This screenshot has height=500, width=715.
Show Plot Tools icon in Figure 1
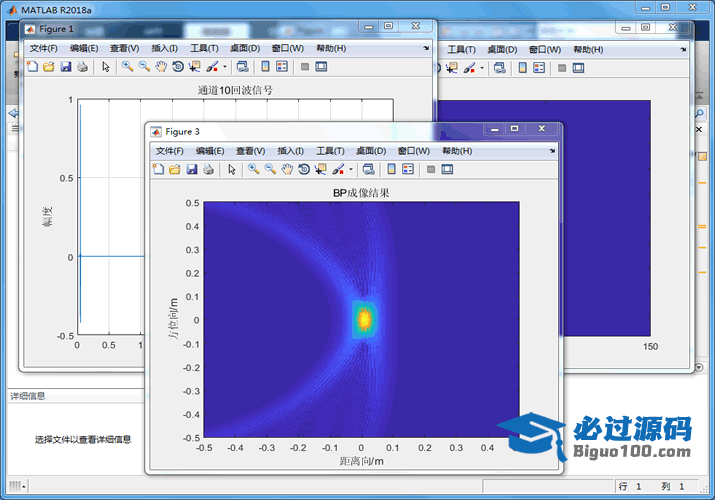pyautogui.click(x=321, y=67)
